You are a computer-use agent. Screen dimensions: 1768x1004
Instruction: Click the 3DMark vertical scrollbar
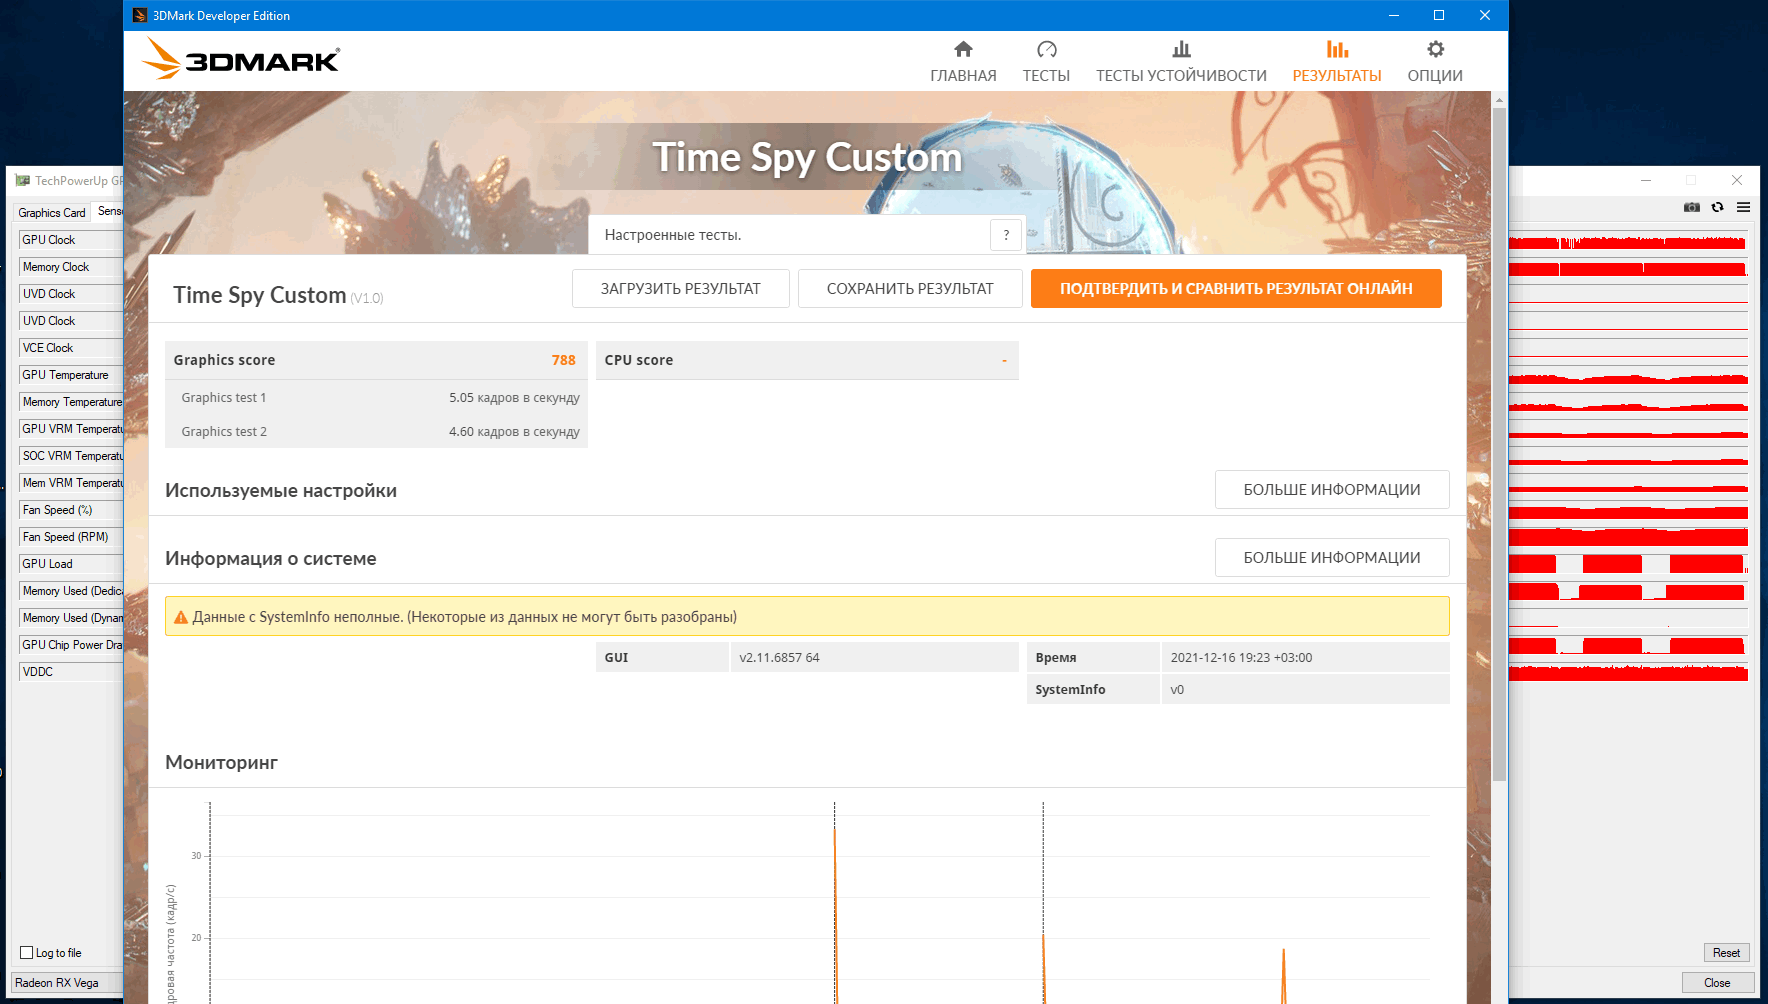(x=1498, y=445)
